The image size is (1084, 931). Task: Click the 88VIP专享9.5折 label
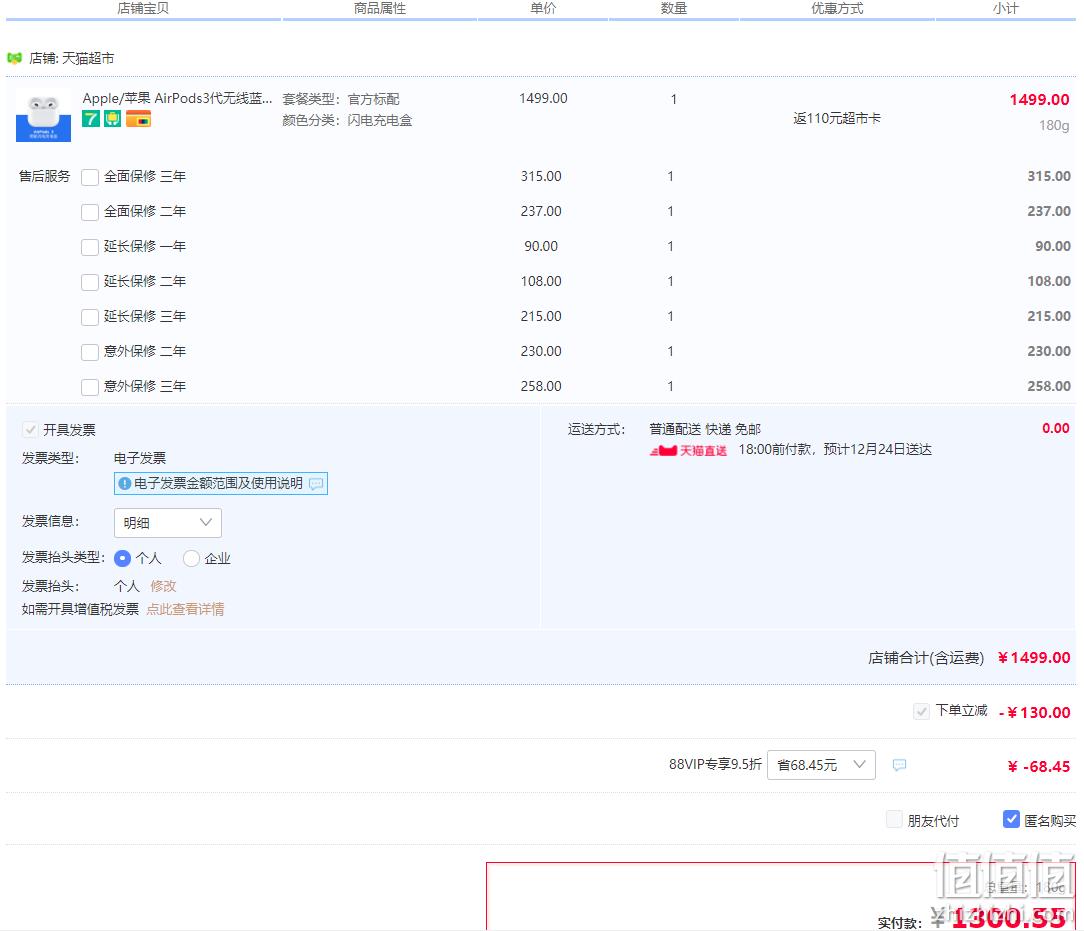[x=715, y=764]
